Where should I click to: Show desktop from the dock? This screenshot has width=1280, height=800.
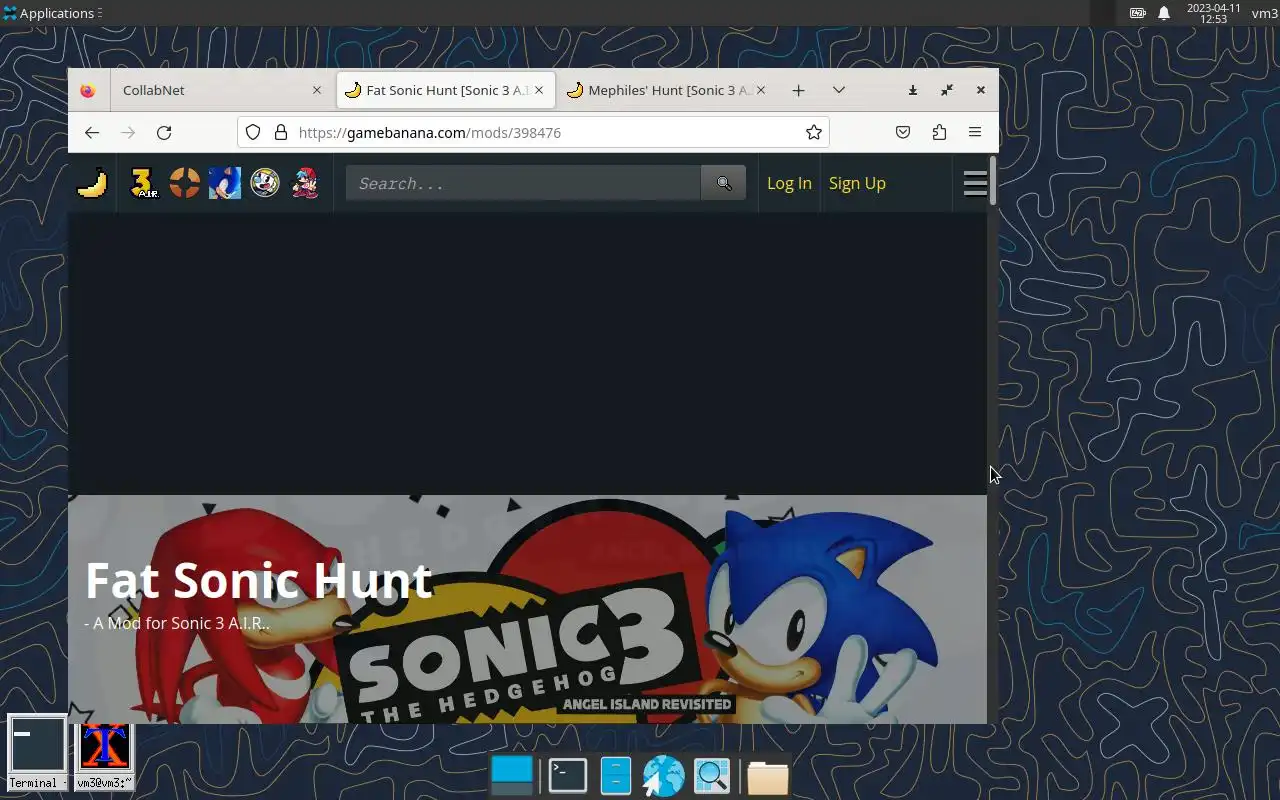point(513,776)
